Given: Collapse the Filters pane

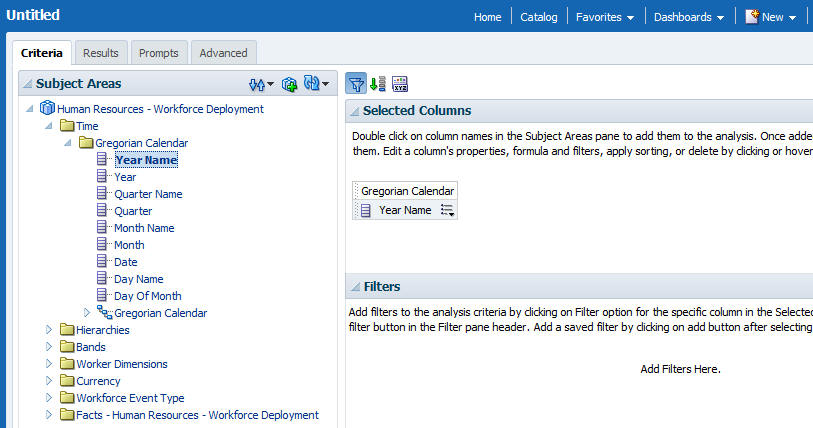Looking at the screenshot, I should point(355,286).
